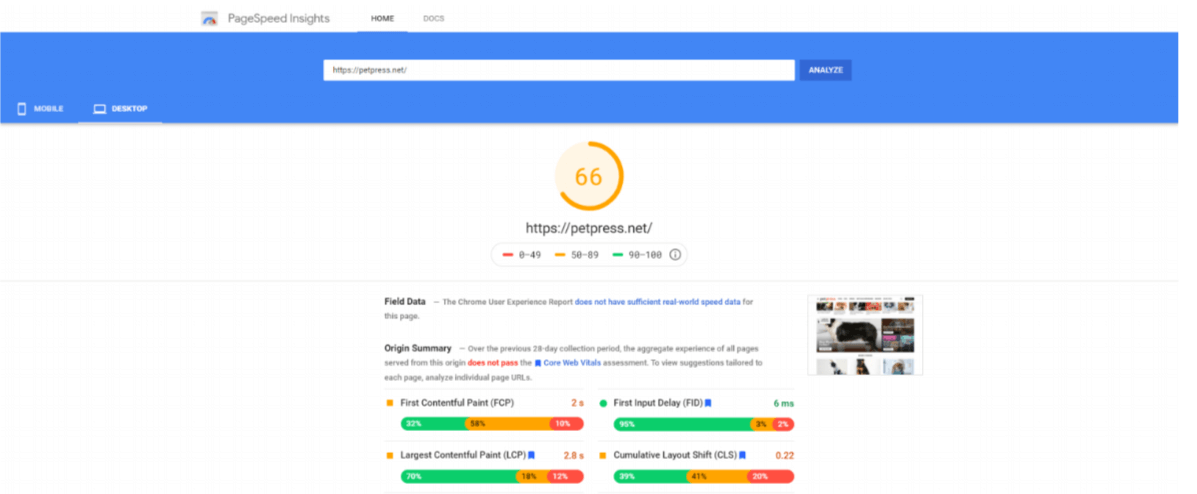
Task: Click the 2 s FCP value
Action: 576,402
